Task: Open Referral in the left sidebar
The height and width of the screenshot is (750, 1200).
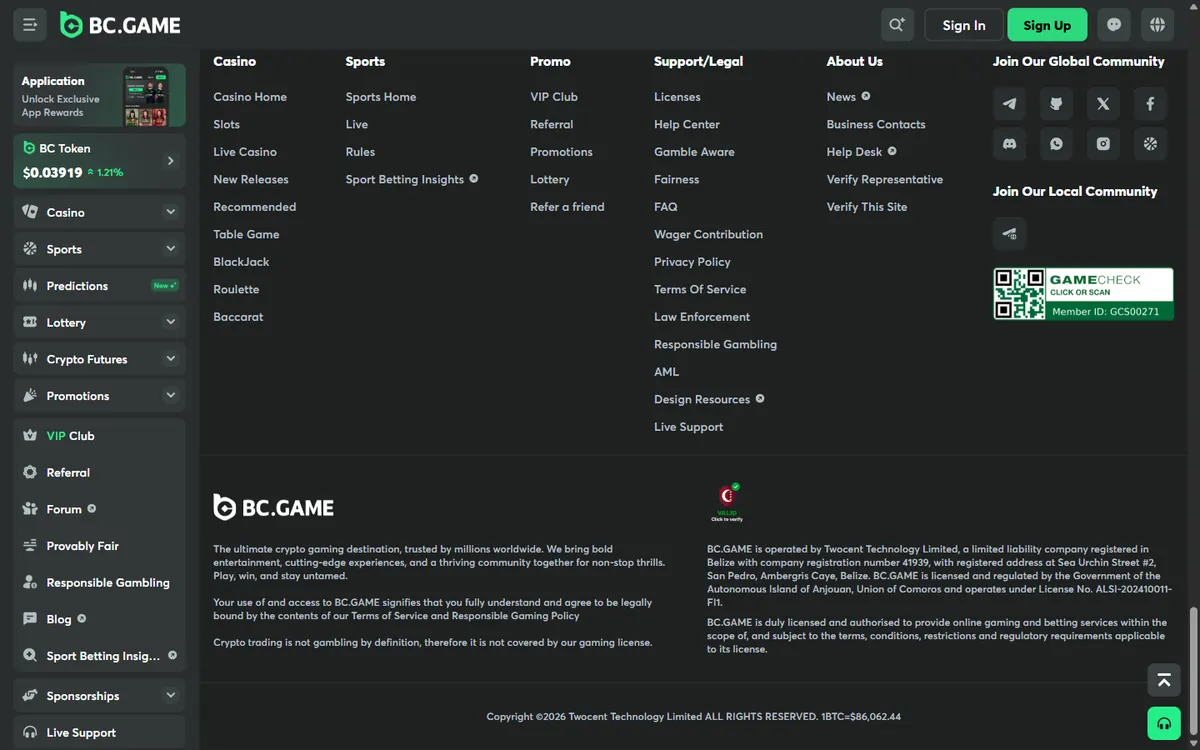Action: [99, 473]
